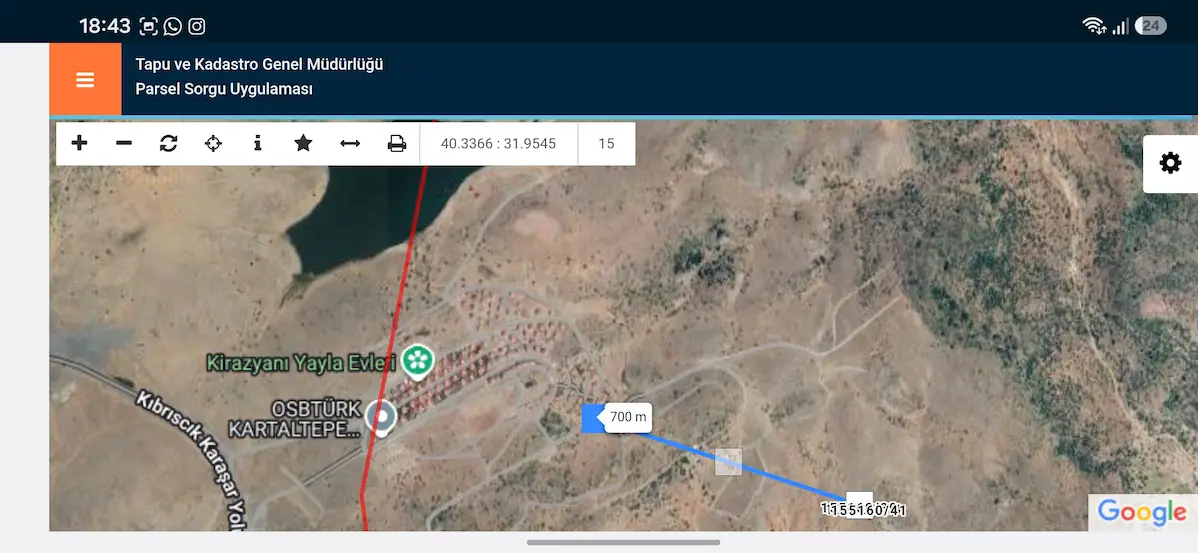Click the star favorites icon
The width and height of the screenshot is (1200, 553).
click(303, 143)
